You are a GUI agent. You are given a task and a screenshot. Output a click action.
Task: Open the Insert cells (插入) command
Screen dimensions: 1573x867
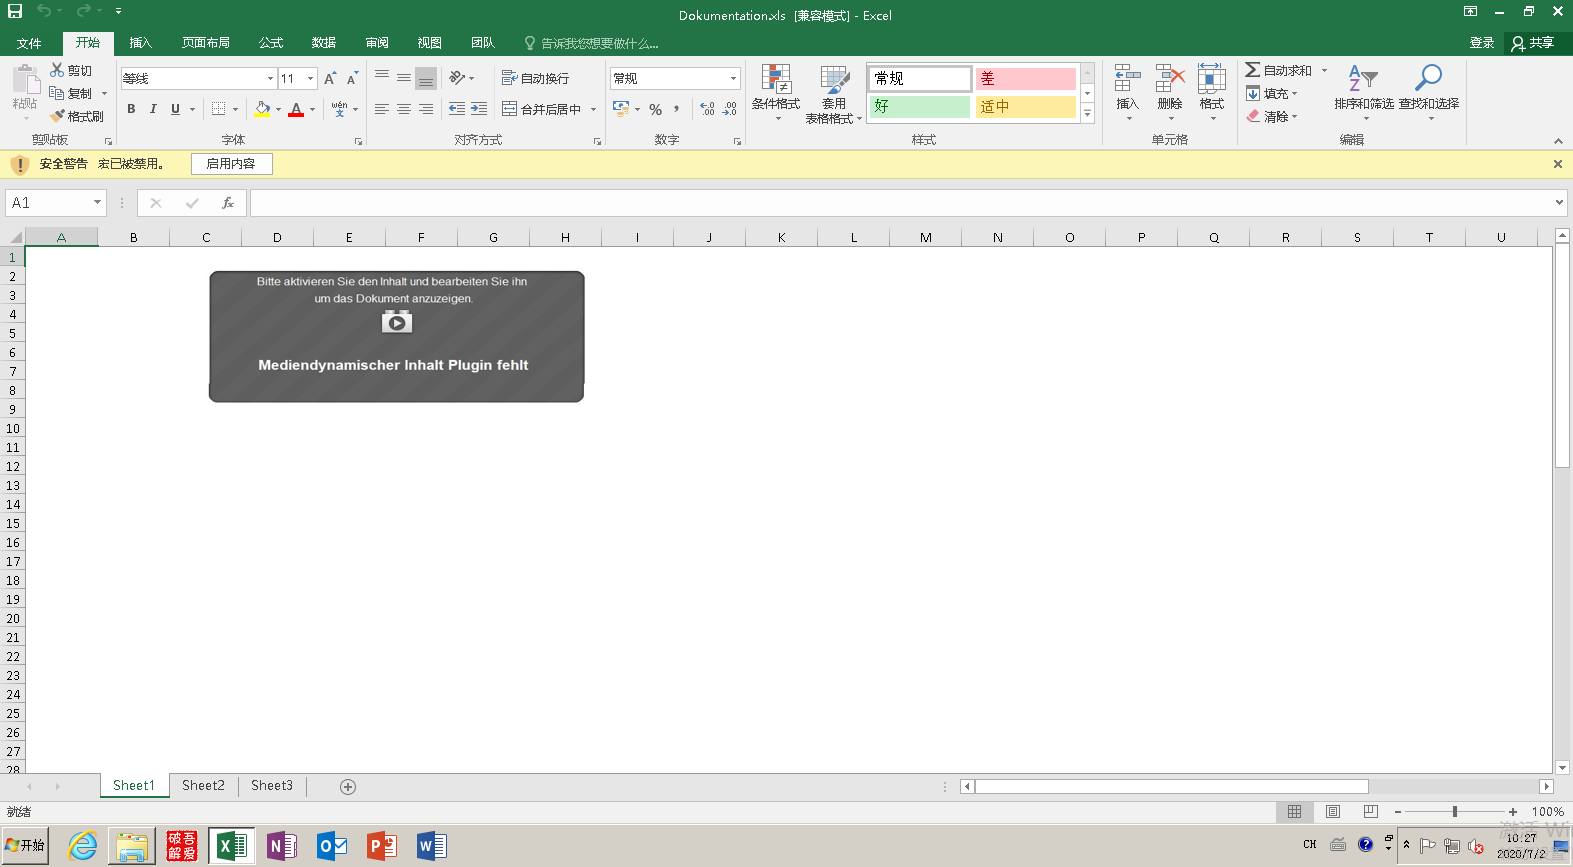1127,92
